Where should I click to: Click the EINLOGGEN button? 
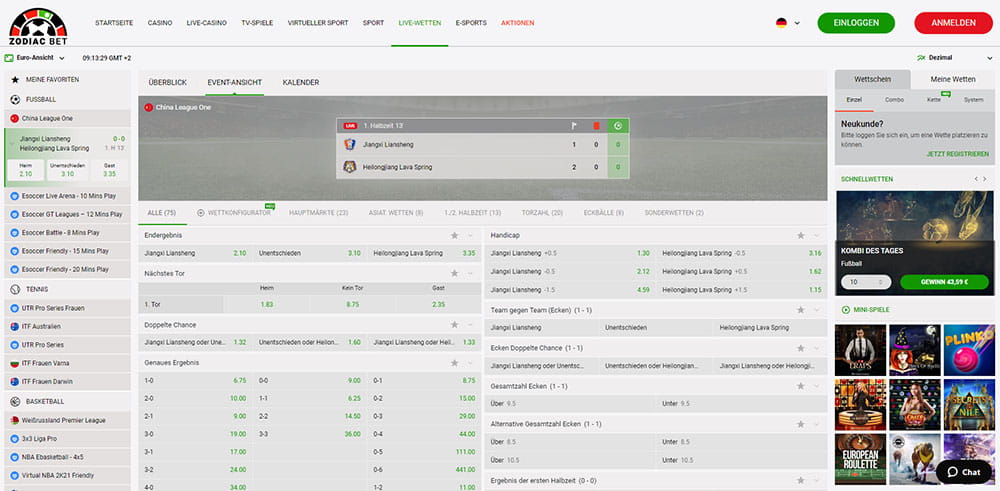coord(856,23)
